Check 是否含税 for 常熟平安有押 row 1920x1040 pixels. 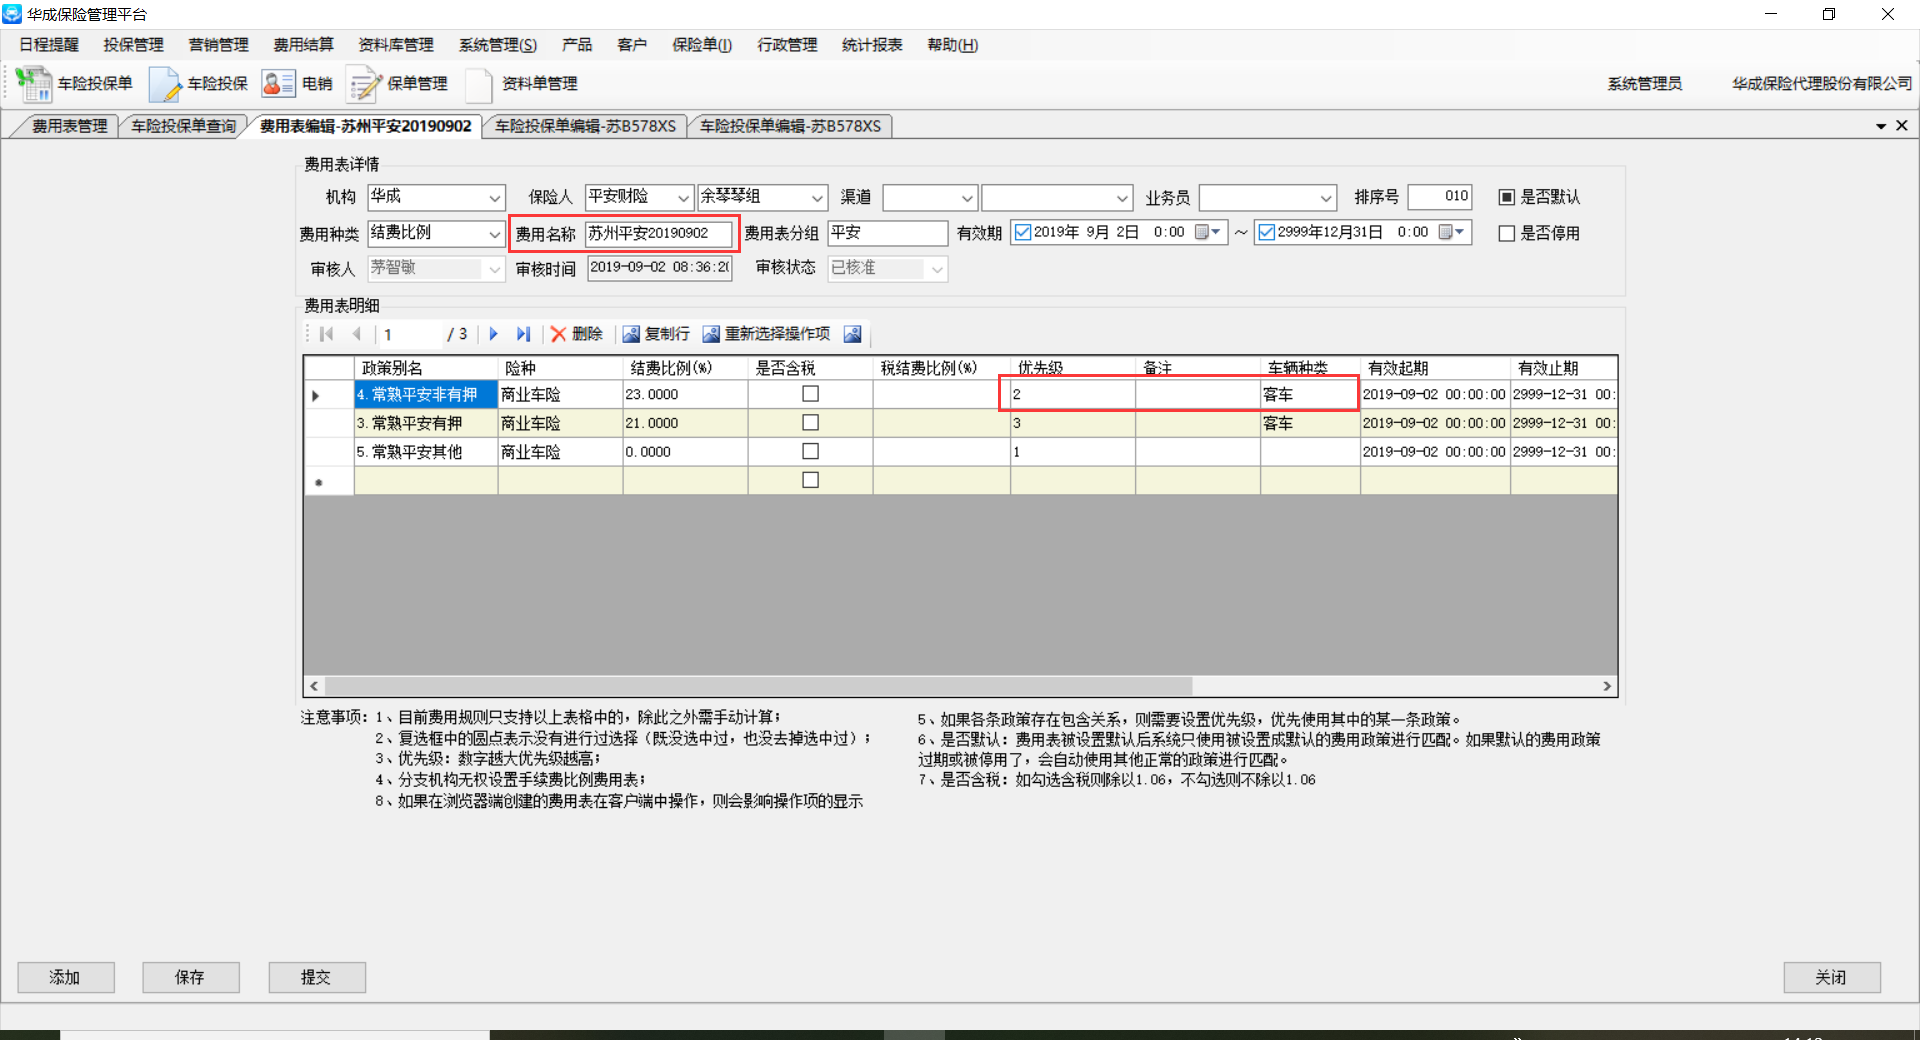click(811, 423)
